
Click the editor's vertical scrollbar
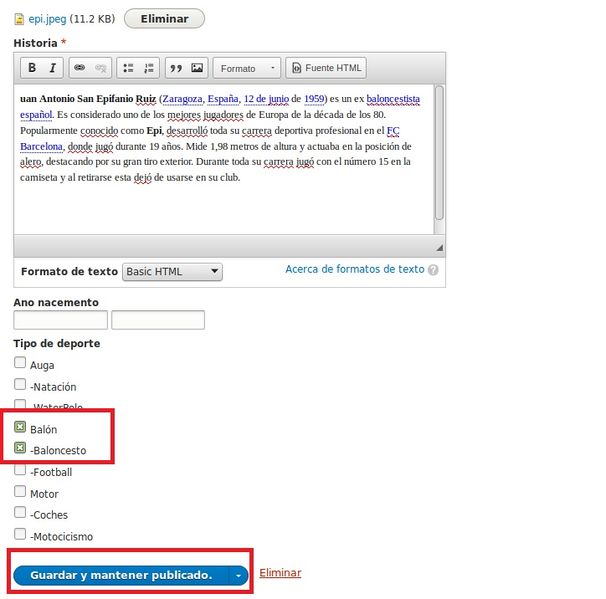pyautogui.click(x=439, y=153)
